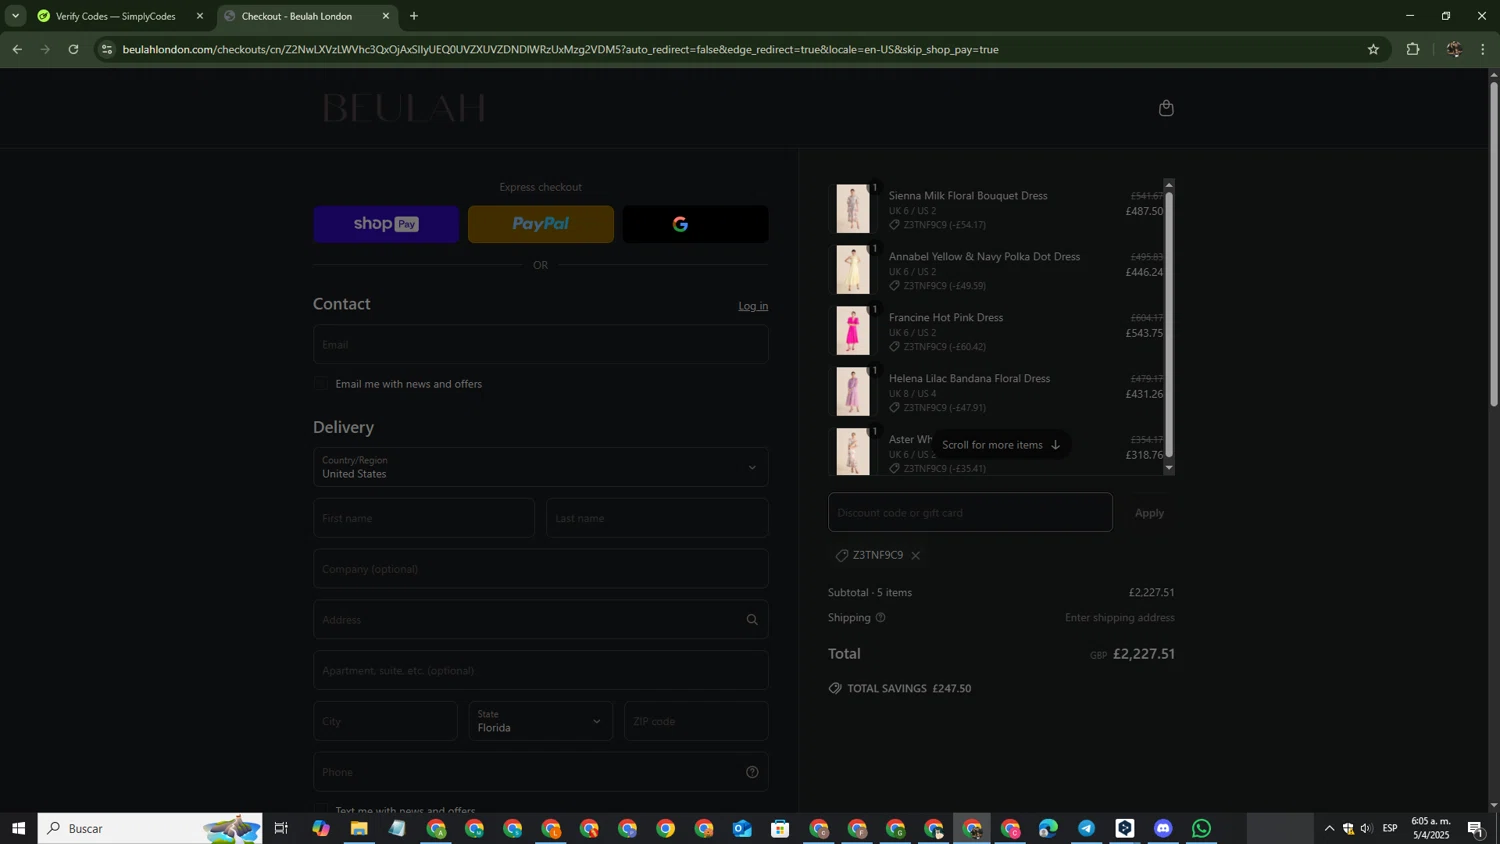This screenshot has height=844, width=1500.
Task: Focus the ZIP code field
Action: 696,721
